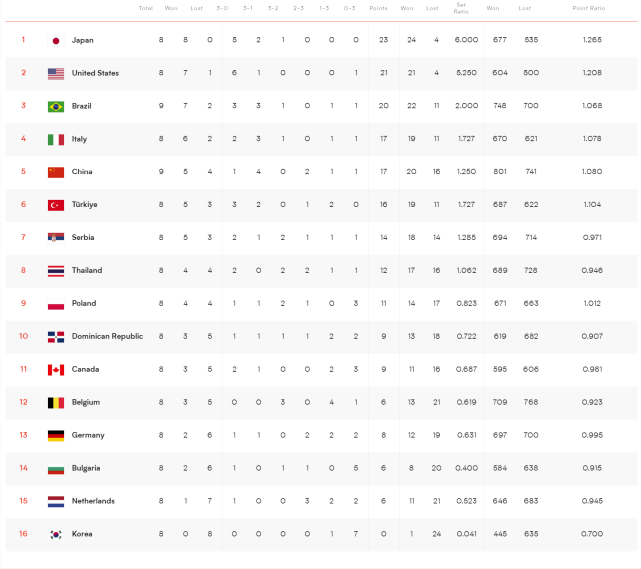Select the Bulgaria team name

click(86, 468)
